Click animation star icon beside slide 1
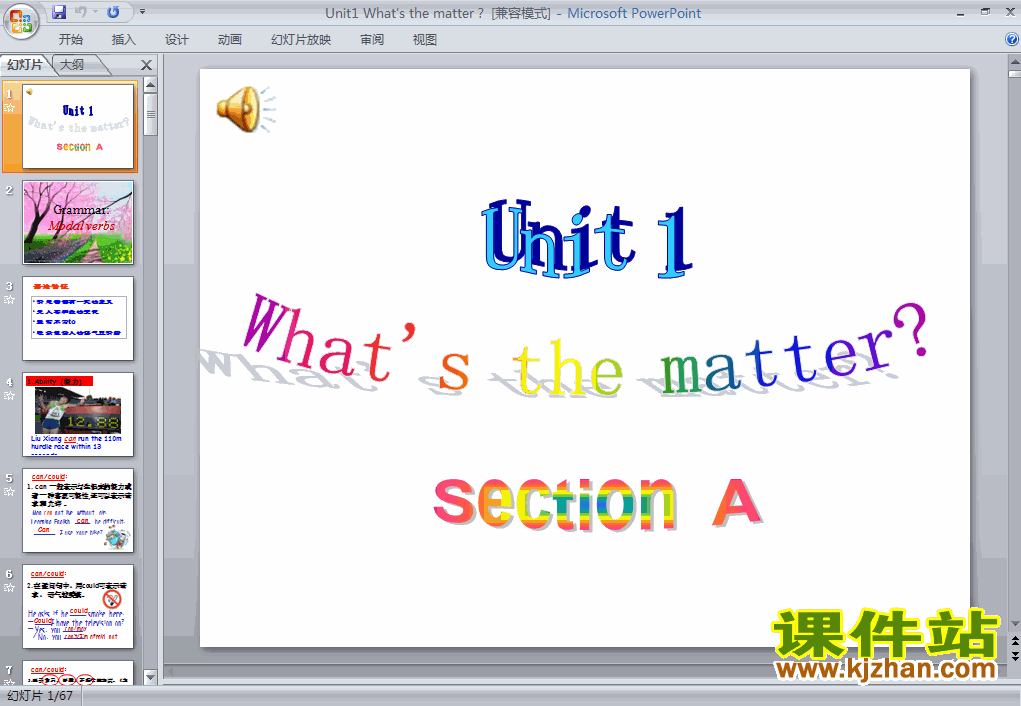Image resolution: width=1021 pixels, height=706 pixels. point(9,107)
